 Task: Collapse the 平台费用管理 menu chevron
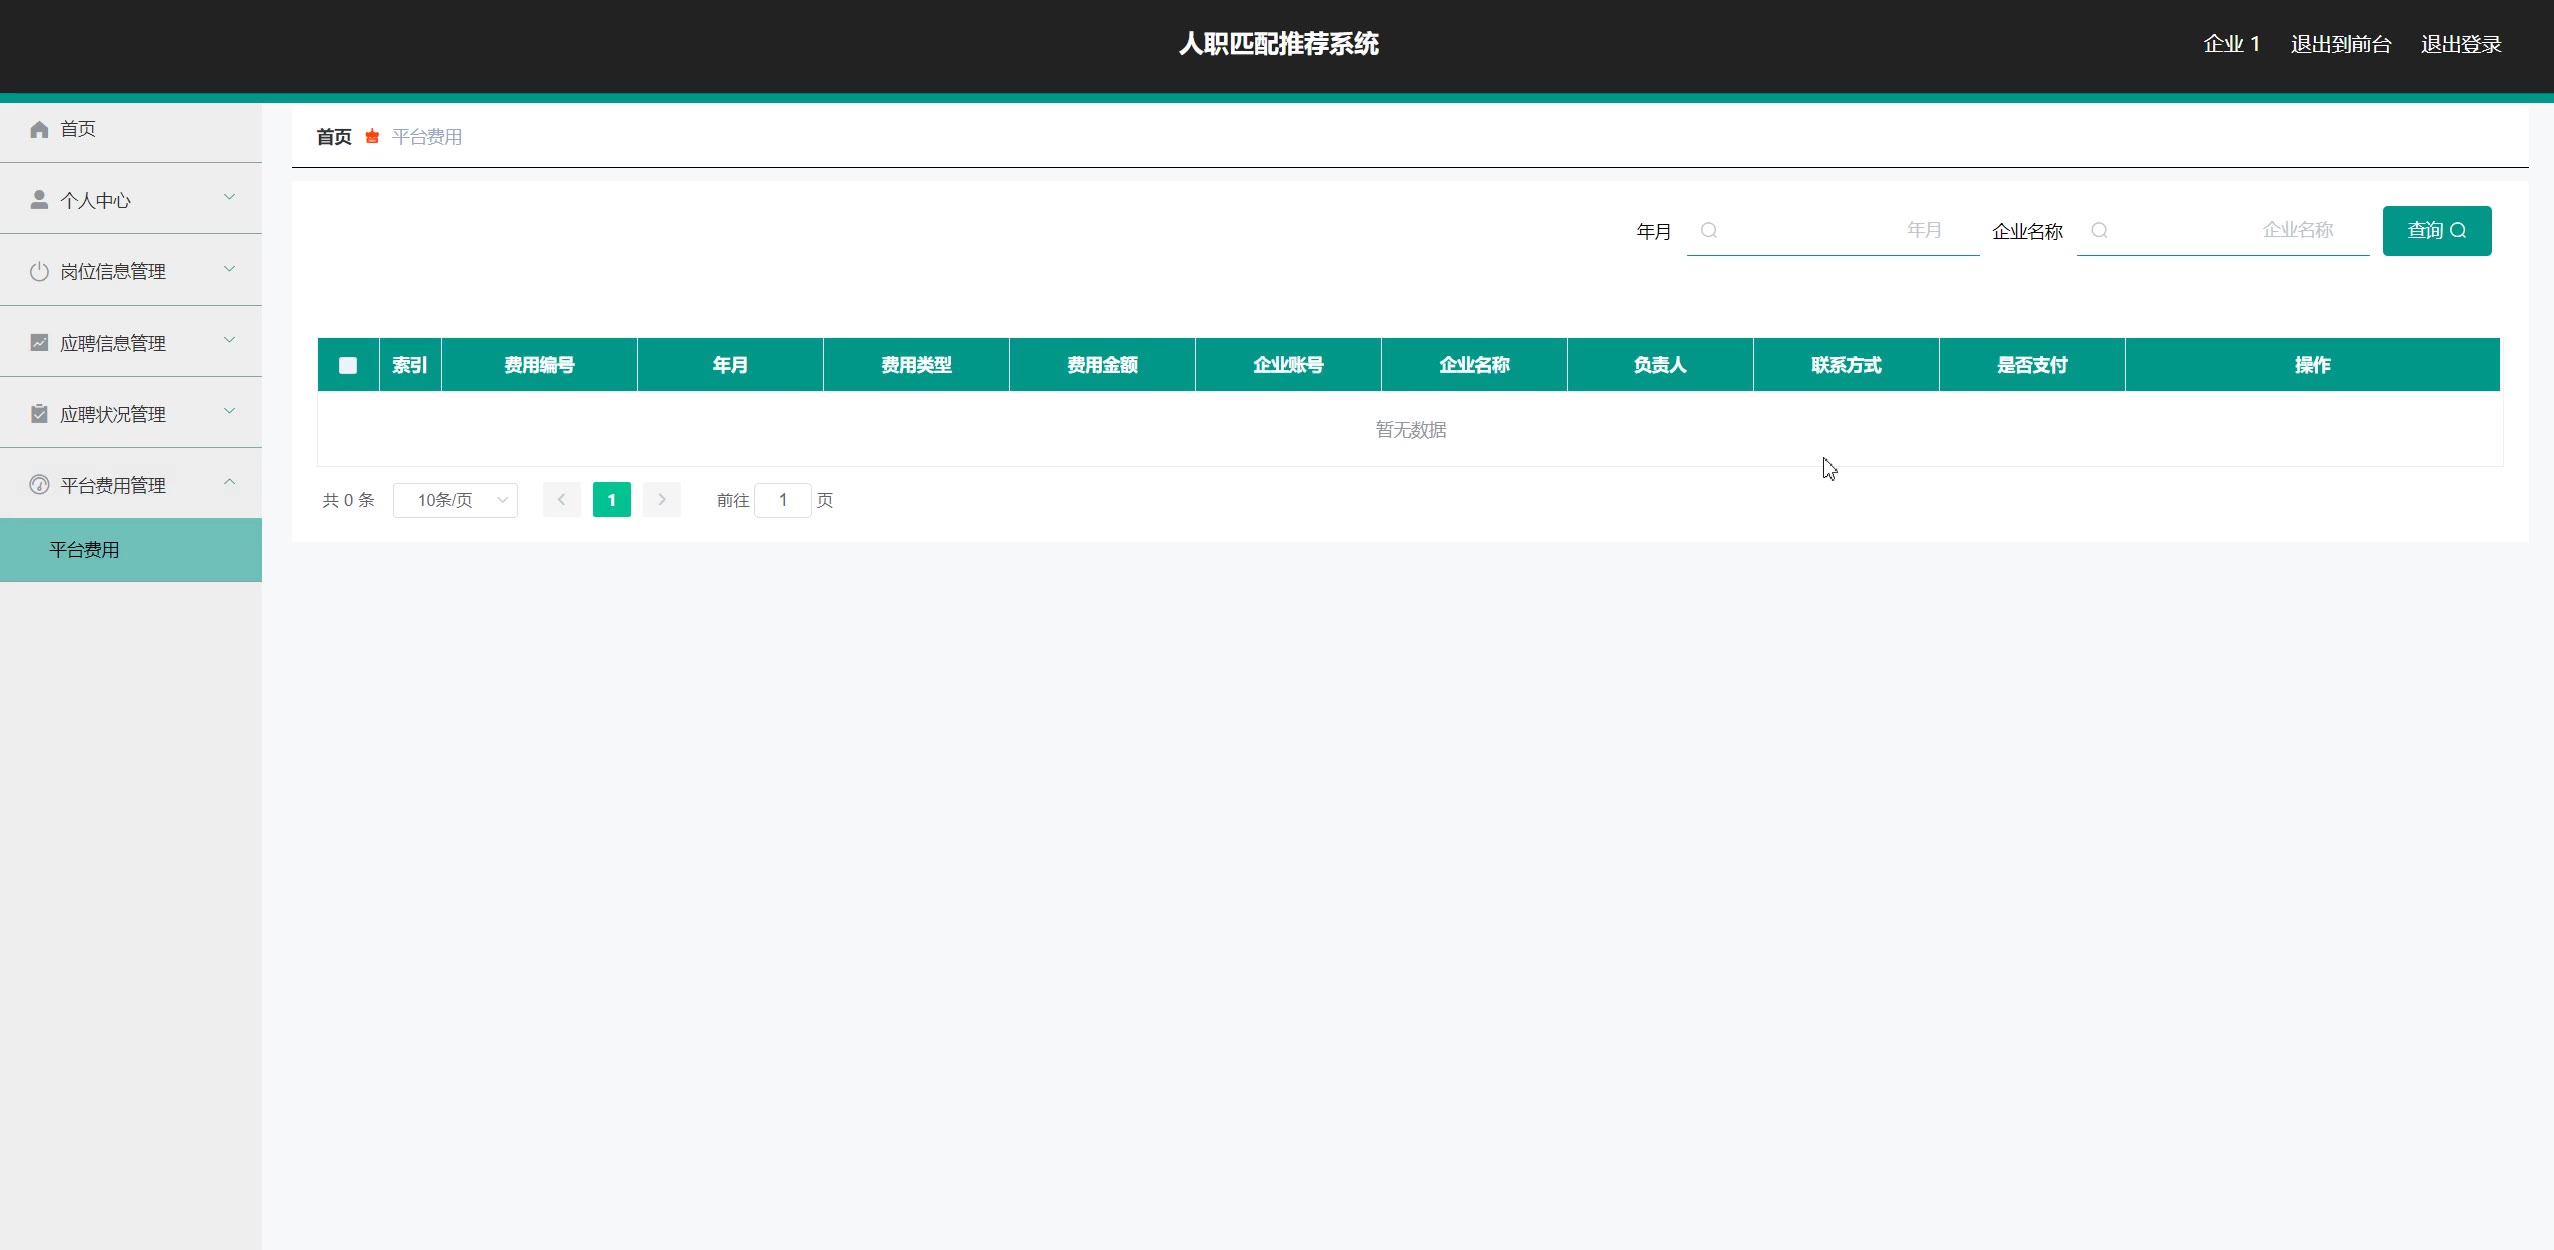[x=229, y=482]
